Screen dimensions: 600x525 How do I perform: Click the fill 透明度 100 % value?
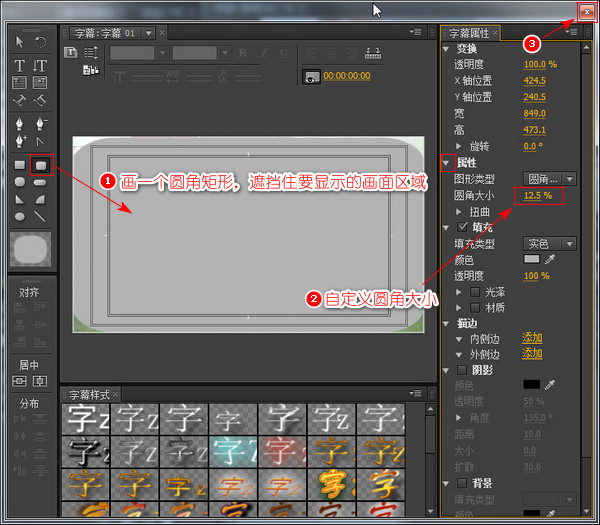click(x=536, y=276)
